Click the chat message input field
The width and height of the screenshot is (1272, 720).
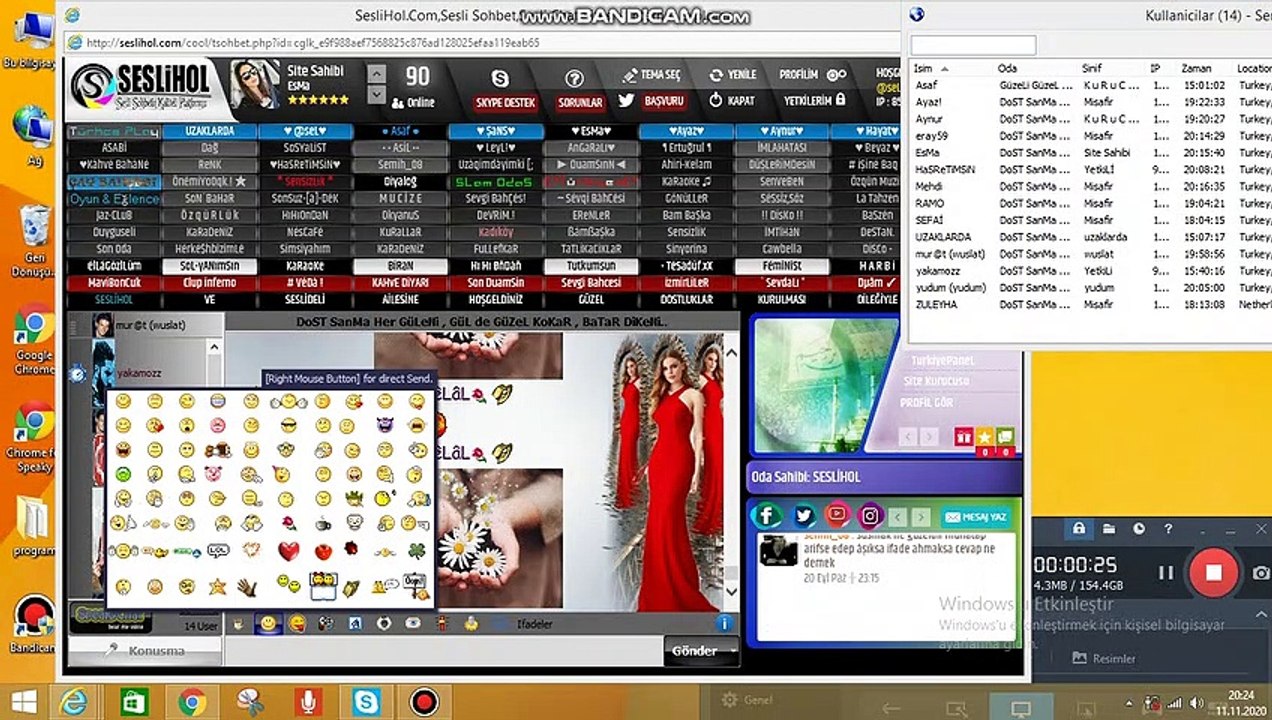tap(442, 651)
